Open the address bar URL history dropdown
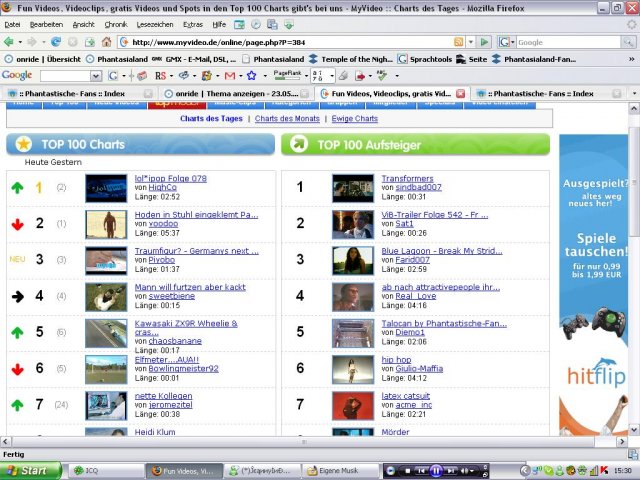This screenshot has width=640, height=480. [471, 42]
